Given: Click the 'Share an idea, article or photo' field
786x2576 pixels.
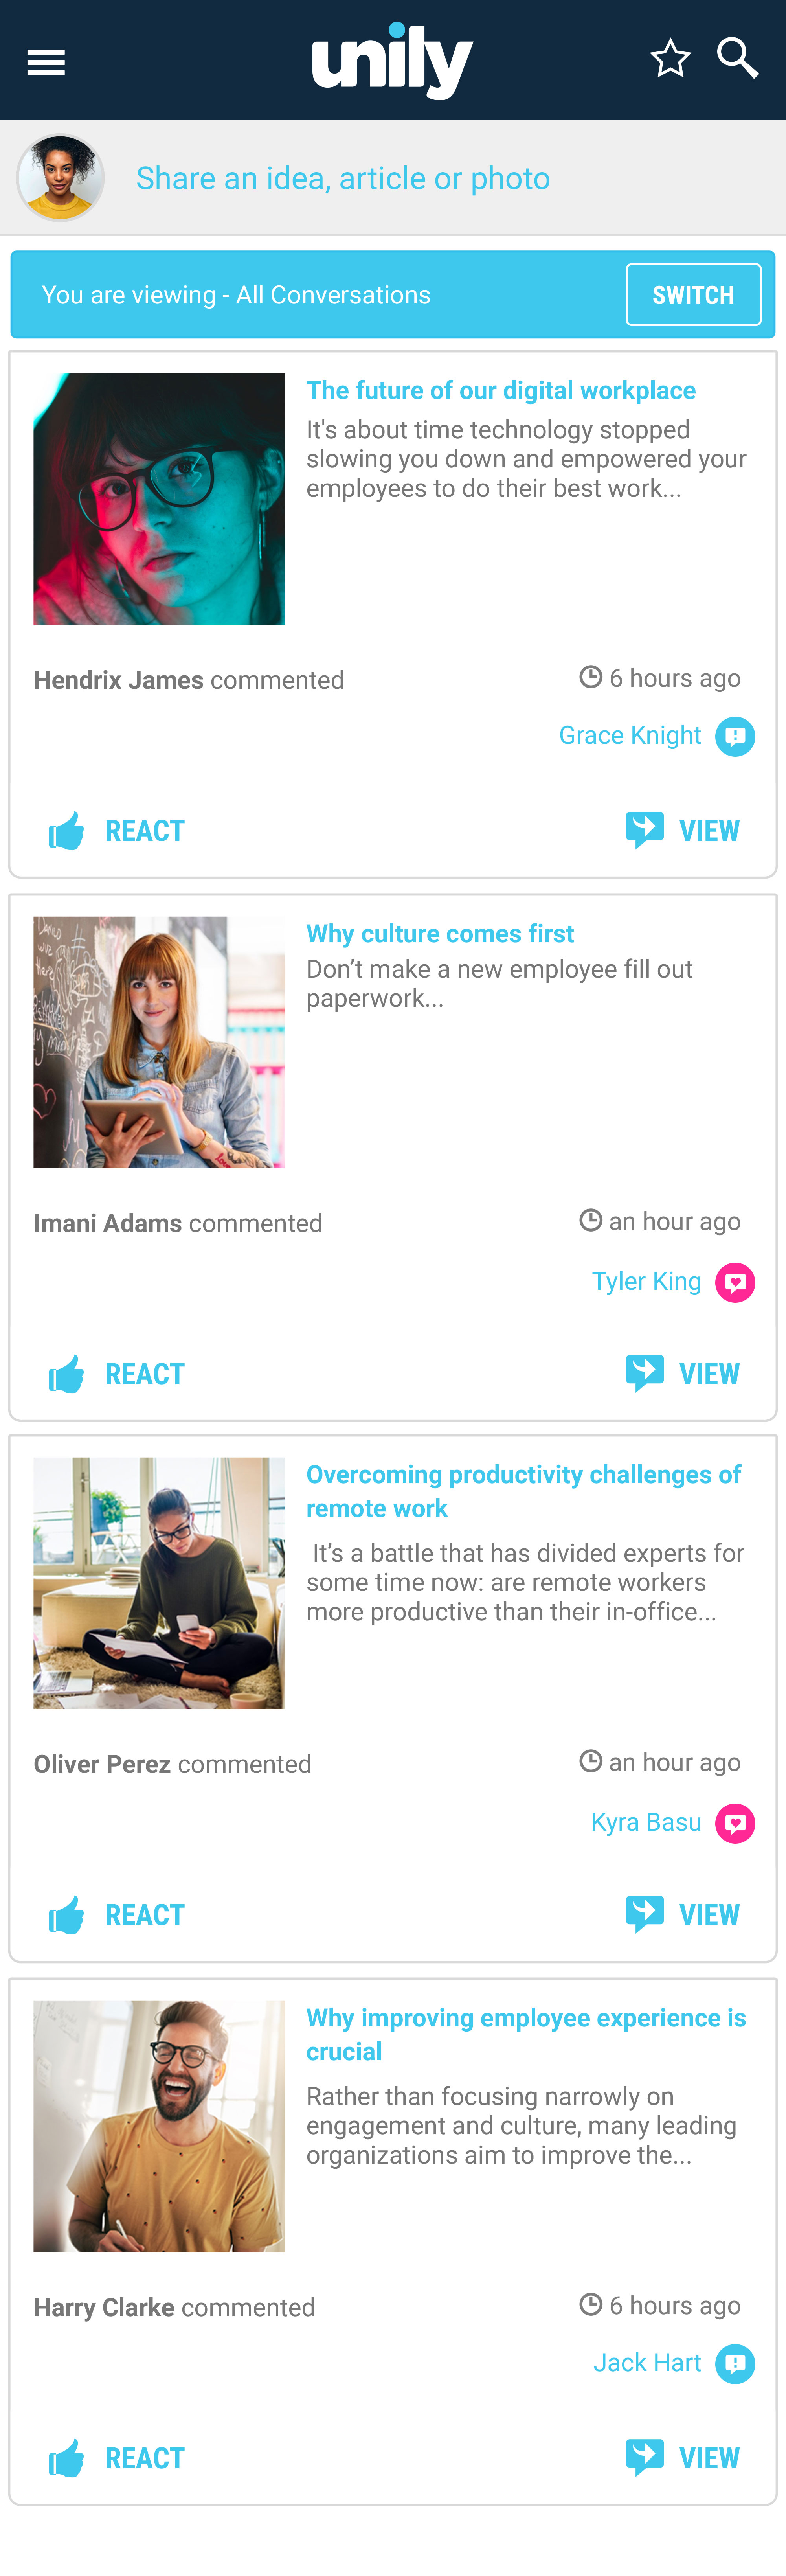Looking at the screenshot, I should 343,178.
